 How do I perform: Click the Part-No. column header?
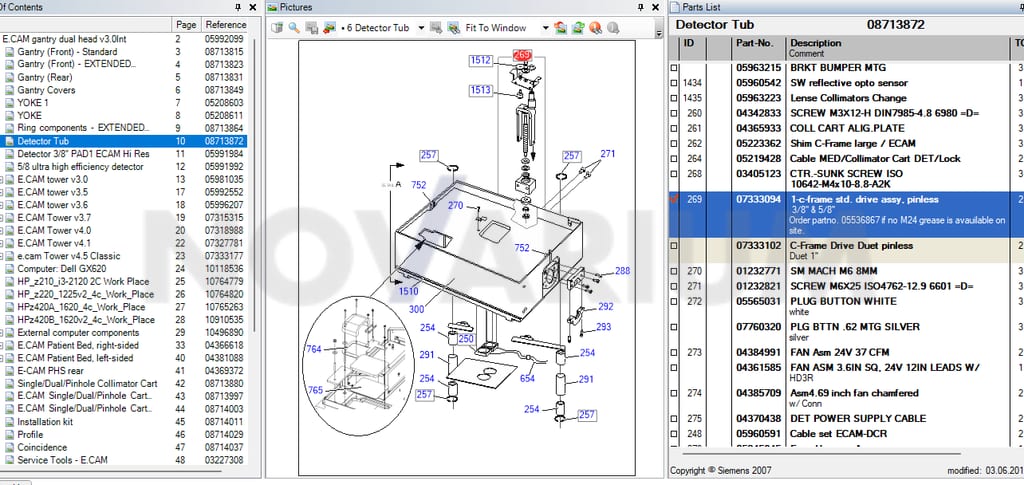758,48
